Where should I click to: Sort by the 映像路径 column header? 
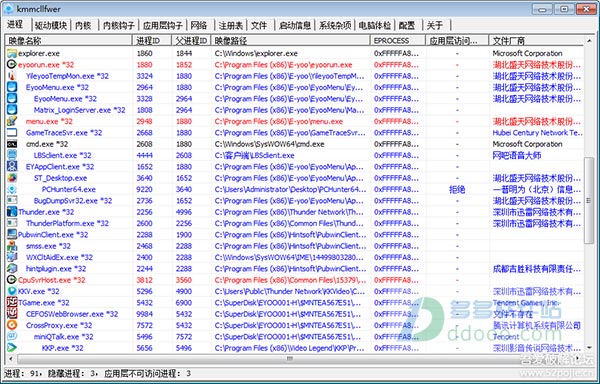click(x=291, y=41)
